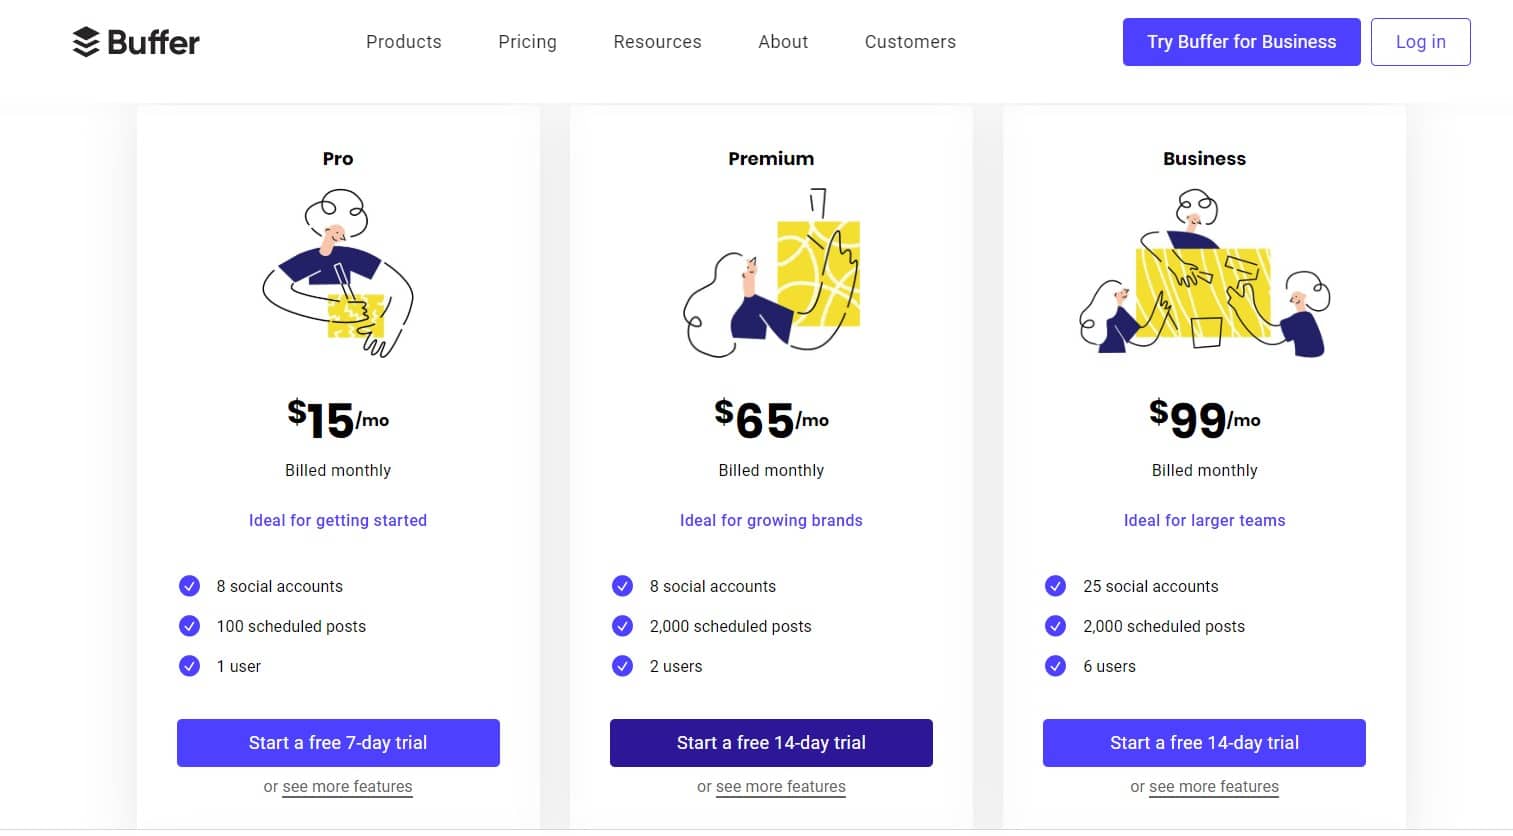Start the Business free 14-day trial

point(1204,743)
